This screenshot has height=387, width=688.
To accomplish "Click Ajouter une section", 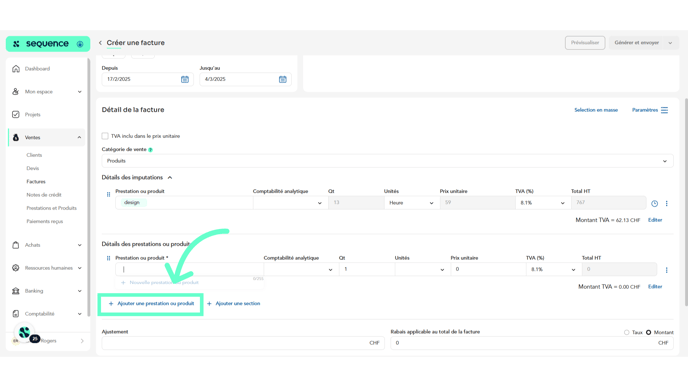I will [233, 304].
